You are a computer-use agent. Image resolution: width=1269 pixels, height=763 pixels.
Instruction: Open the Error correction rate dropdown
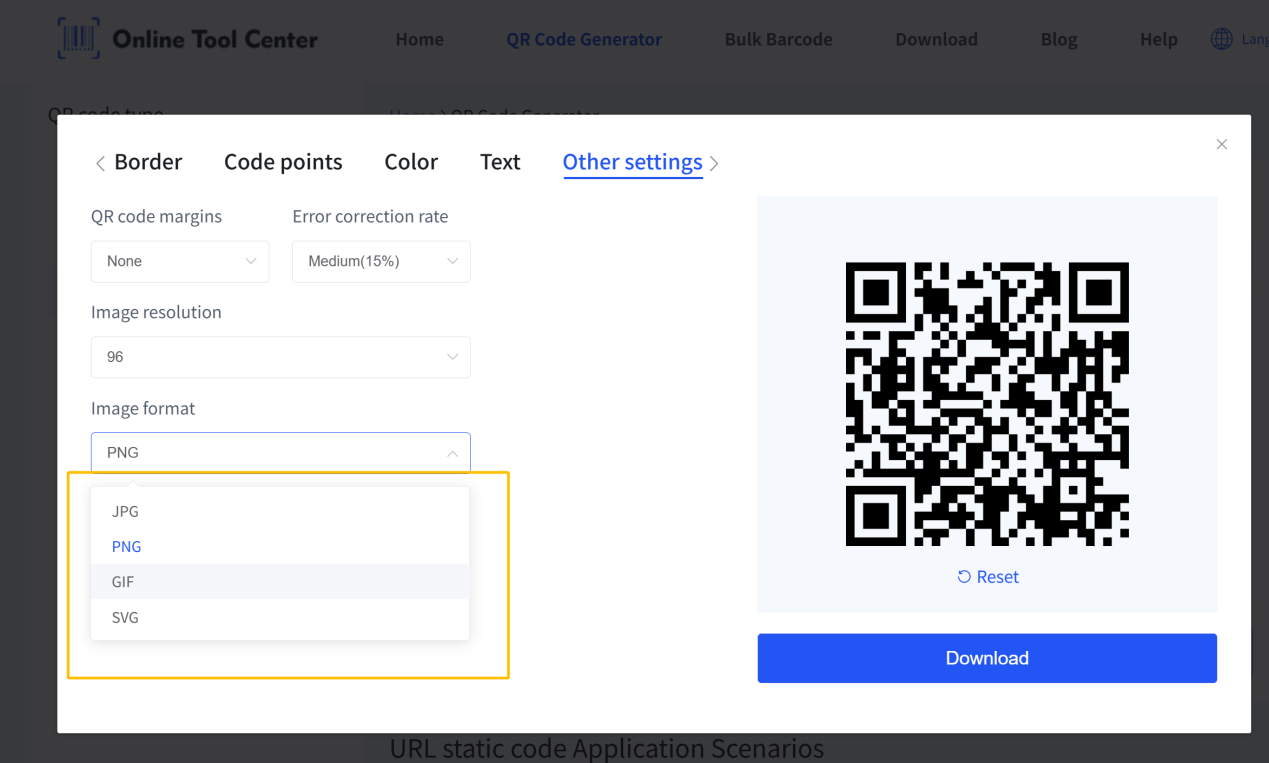[381, 261]
